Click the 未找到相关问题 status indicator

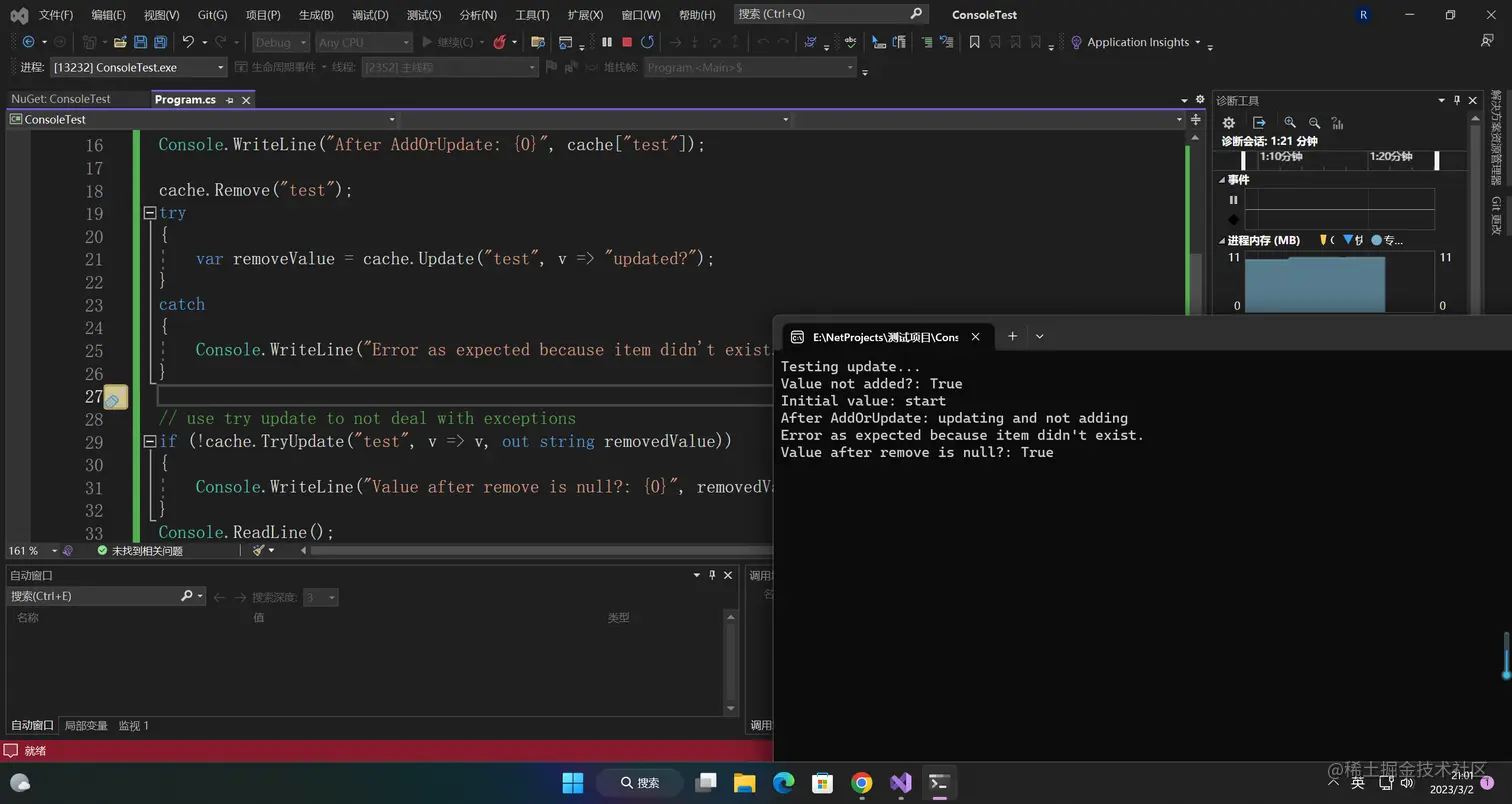[x=140, y=551]
